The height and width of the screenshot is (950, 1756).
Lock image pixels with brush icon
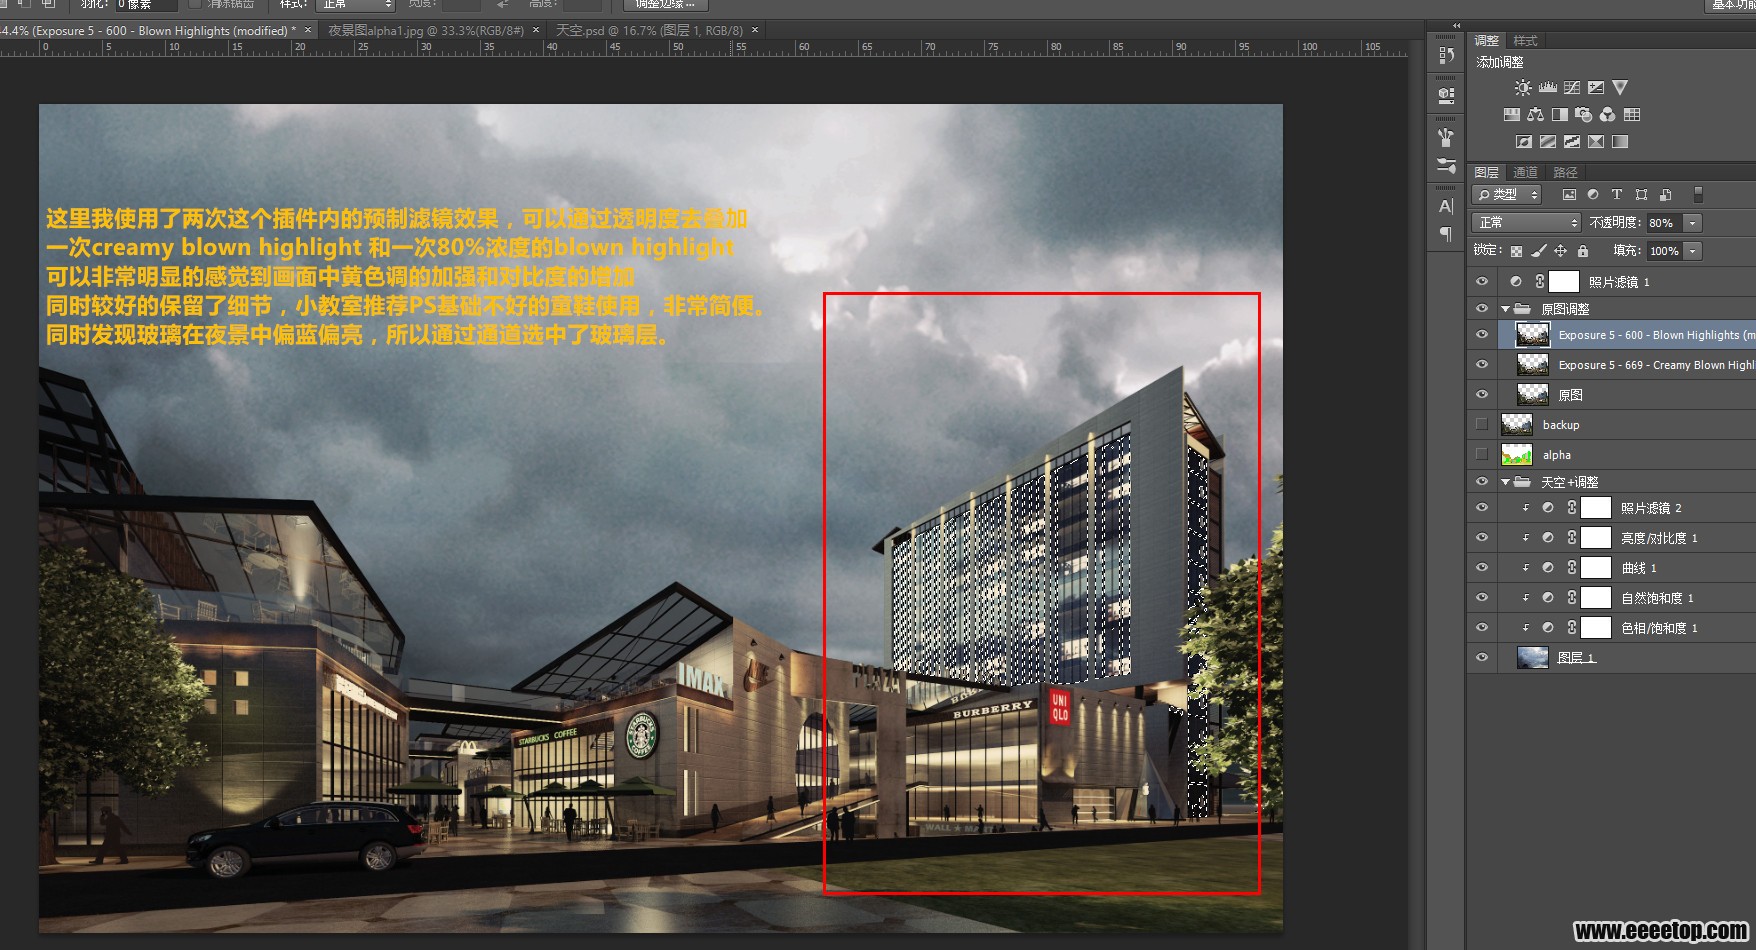pyautogui.click(x=1539, y=251)
